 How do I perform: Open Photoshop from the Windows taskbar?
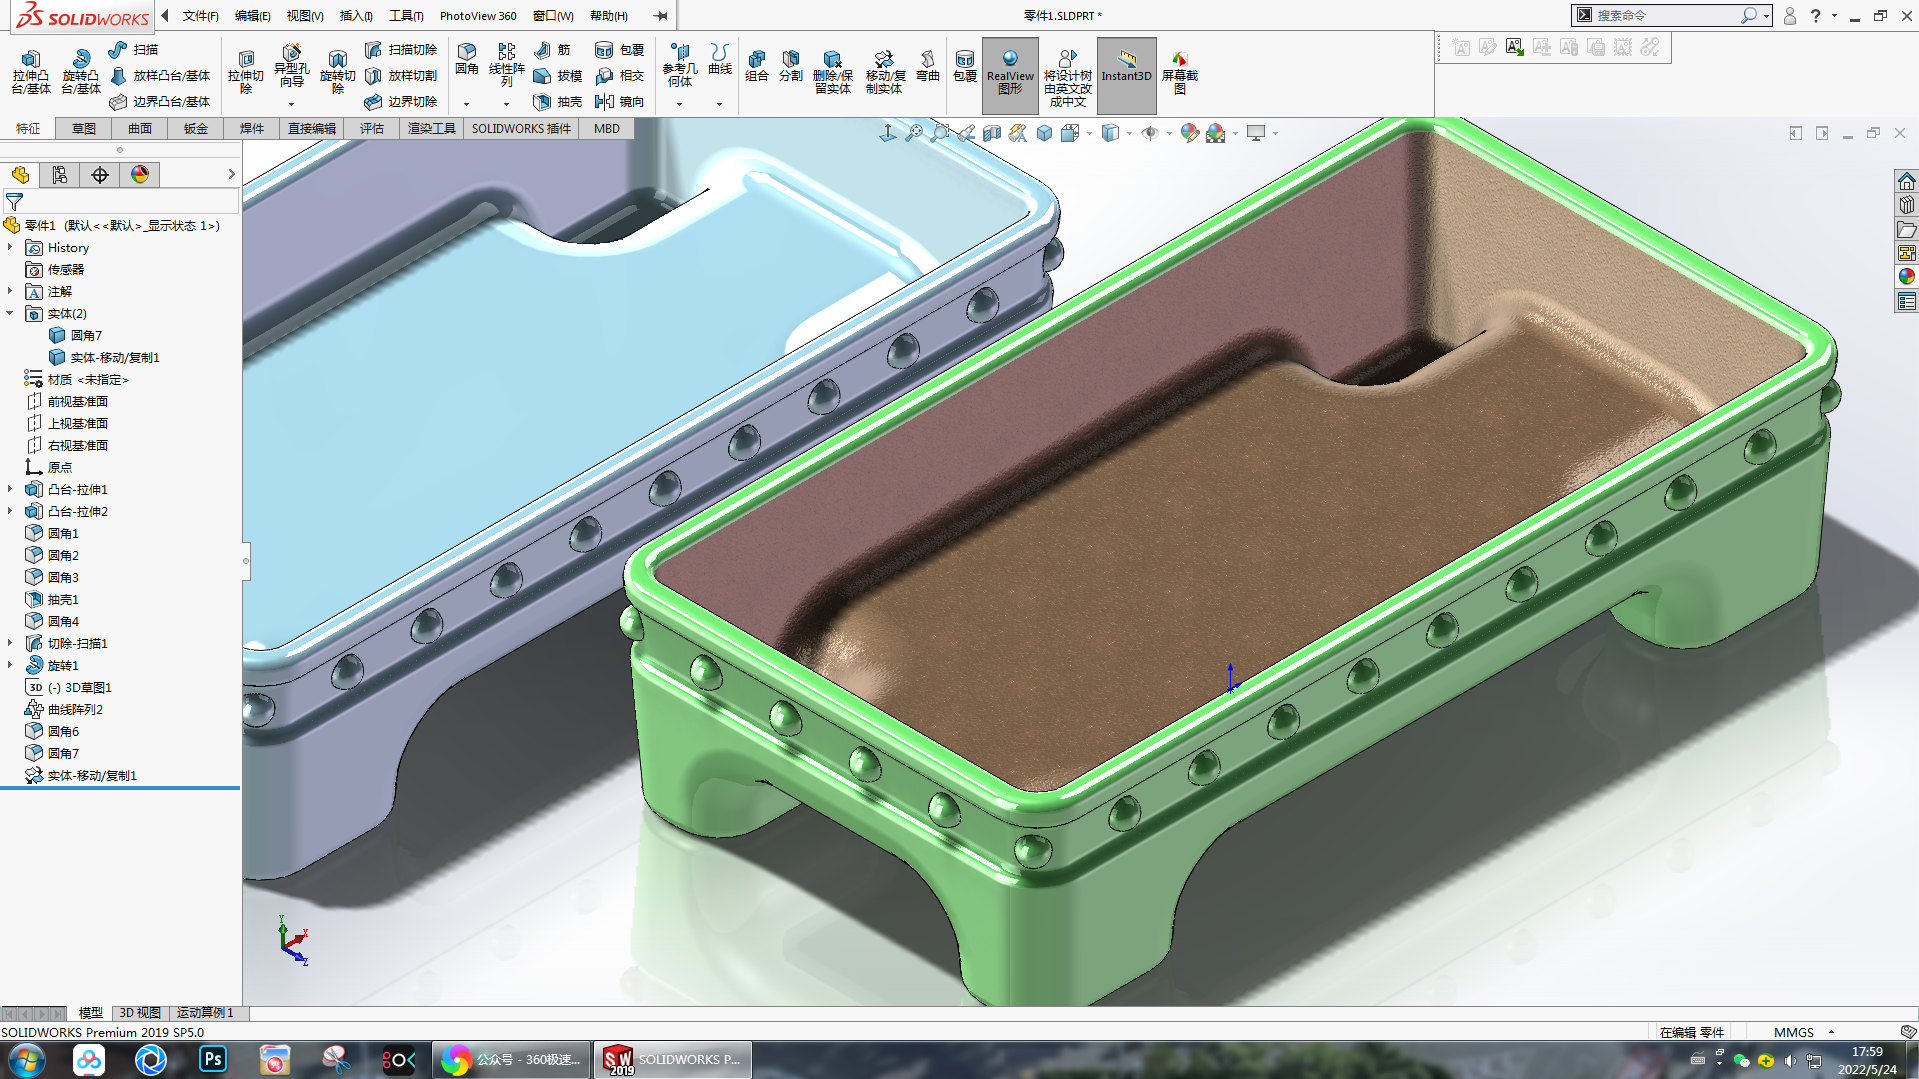[x=212, y=1059]
